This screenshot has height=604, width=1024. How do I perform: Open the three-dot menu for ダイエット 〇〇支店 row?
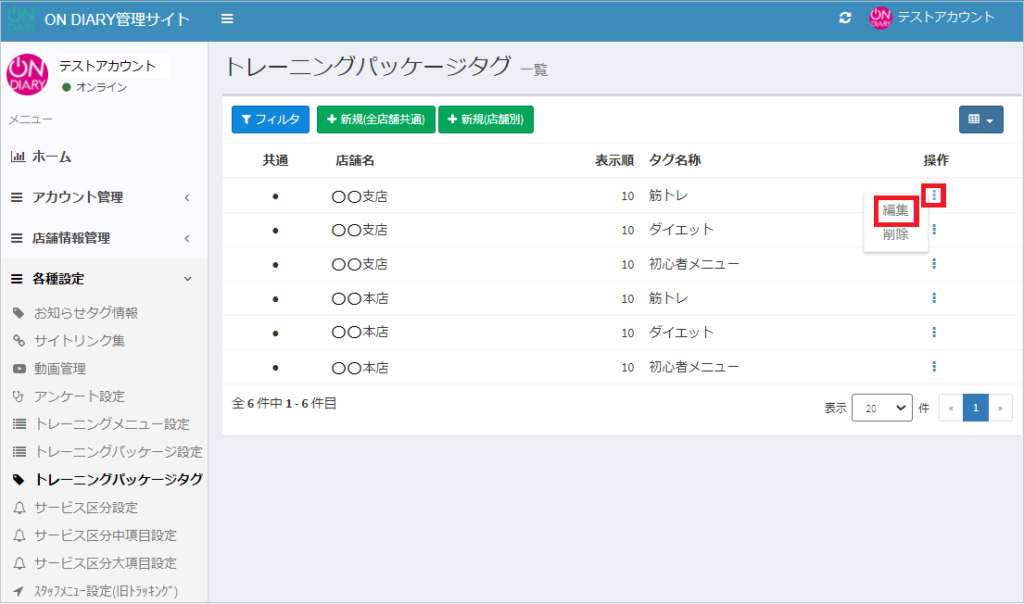934,229
